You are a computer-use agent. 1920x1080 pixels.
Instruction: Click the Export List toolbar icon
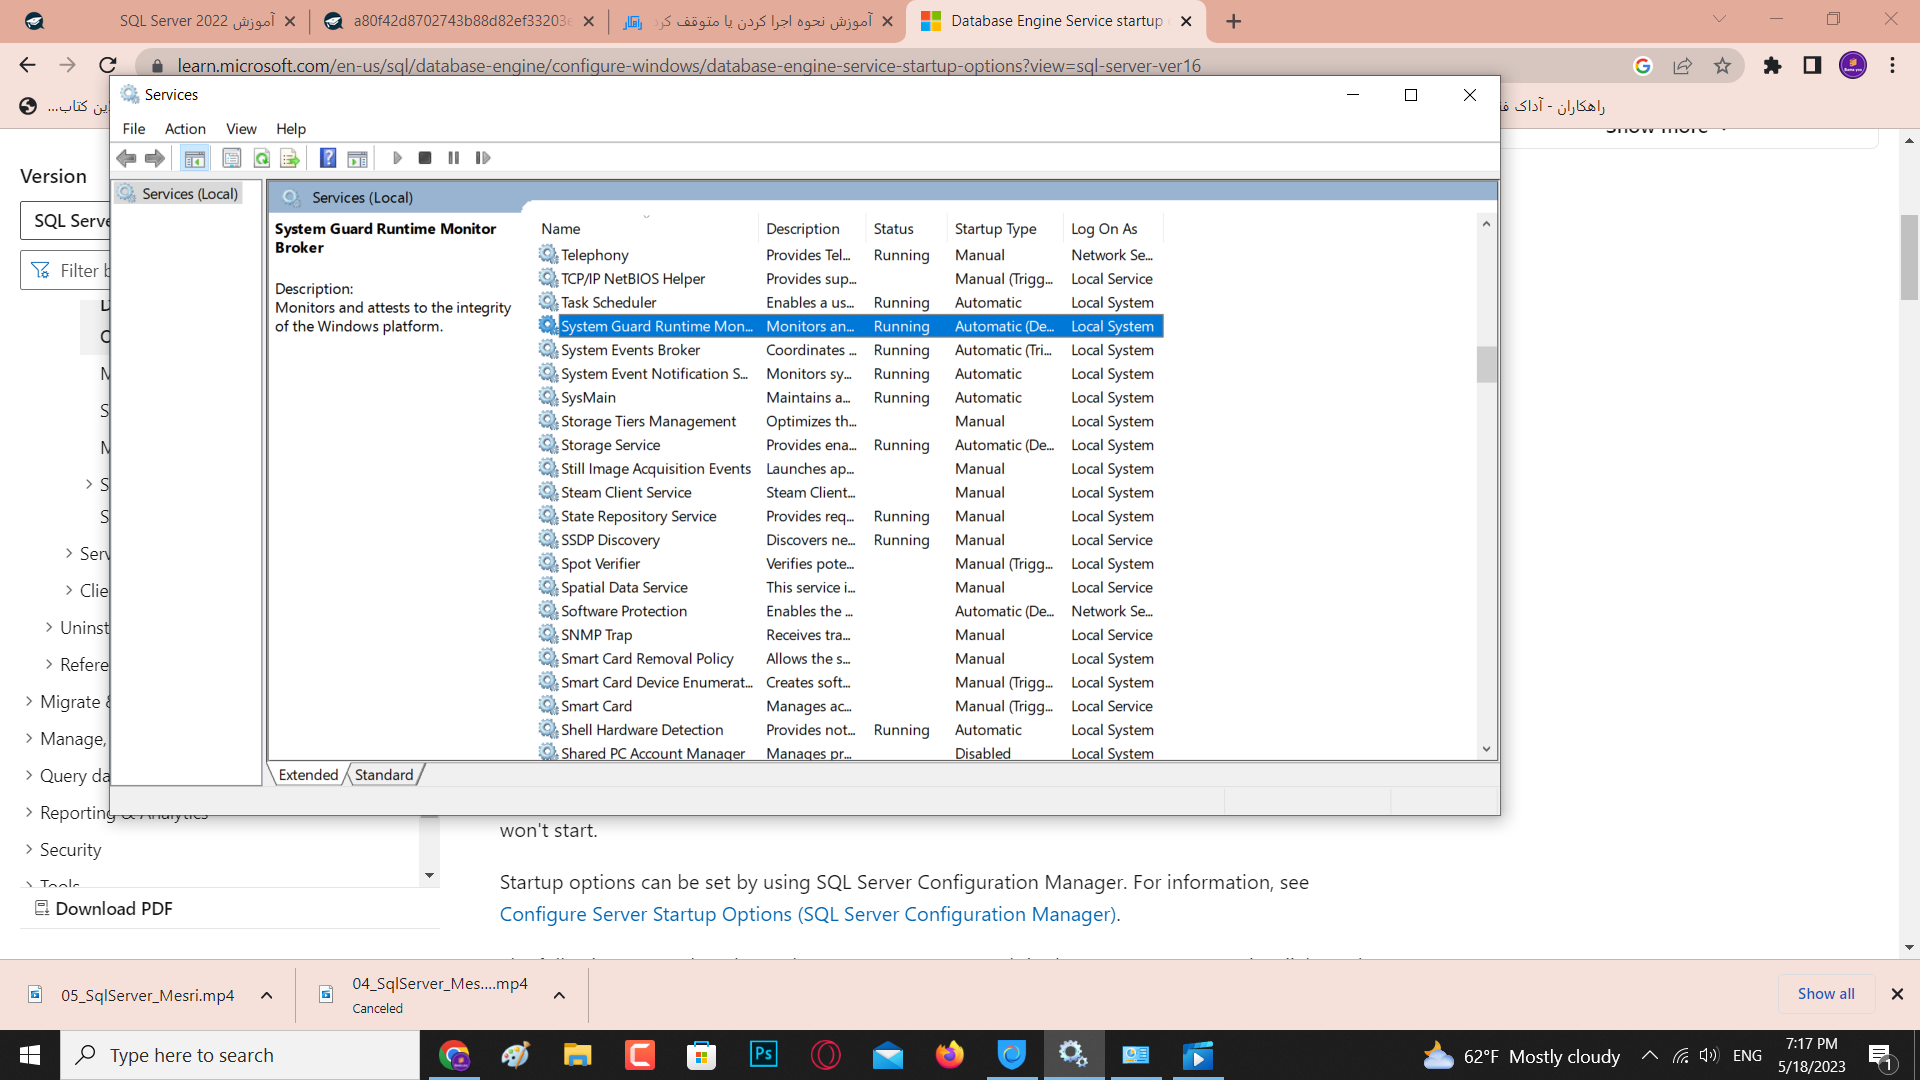pyautogui.click(x=290, y=158)
